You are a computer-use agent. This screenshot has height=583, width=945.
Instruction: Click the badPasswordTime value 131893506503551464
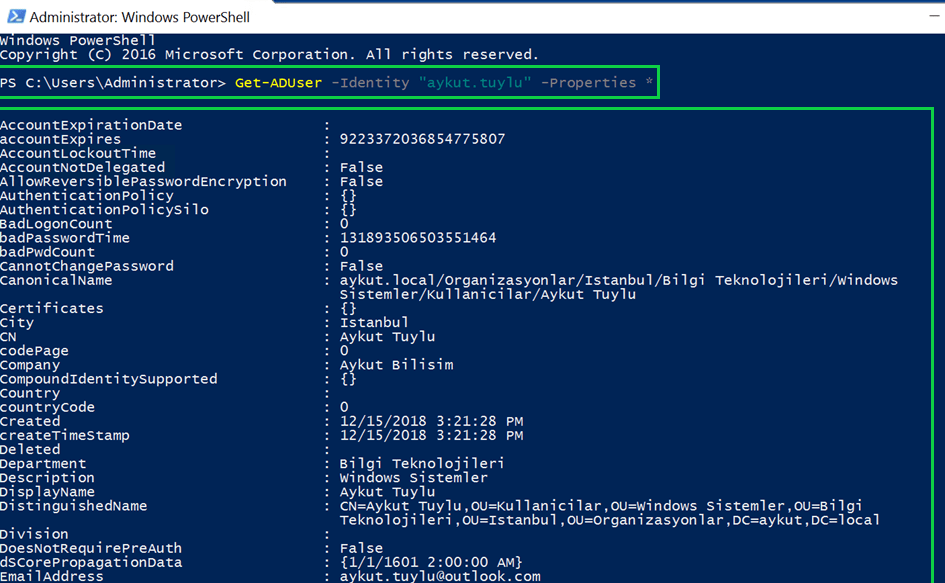(x=418, y=238)
